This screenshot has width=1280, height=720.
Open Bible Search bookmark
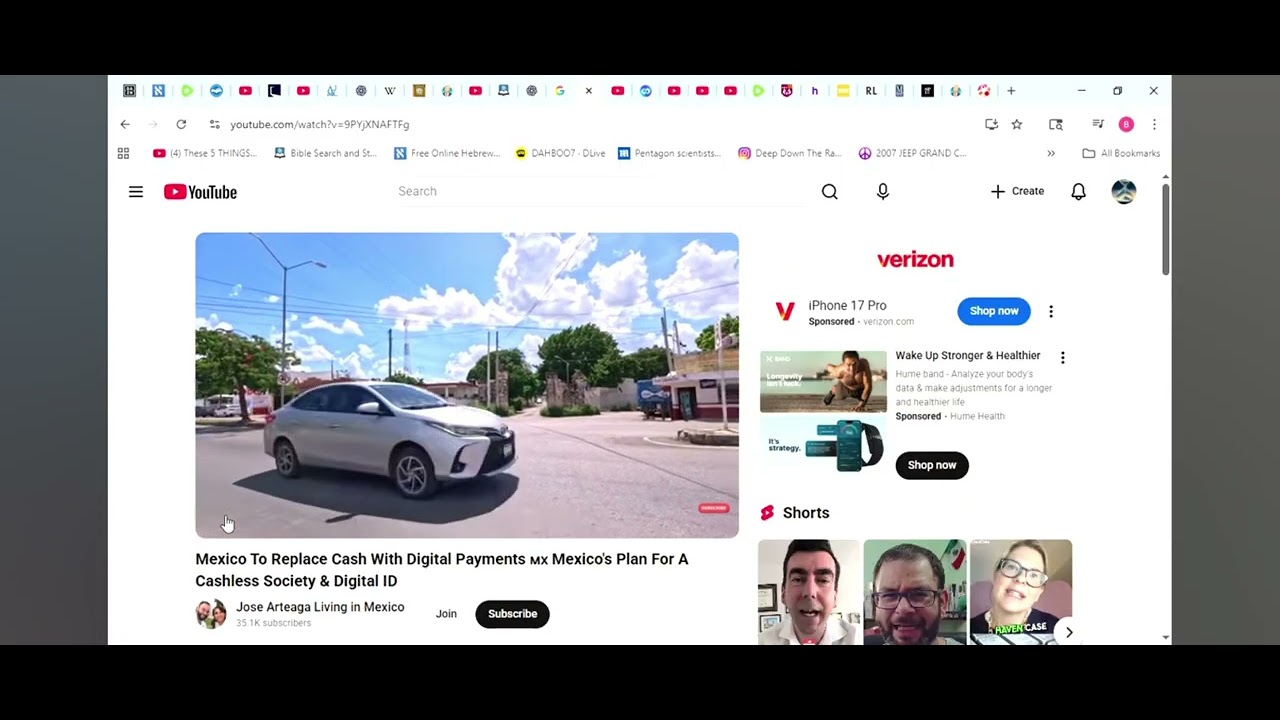(325, 153)
